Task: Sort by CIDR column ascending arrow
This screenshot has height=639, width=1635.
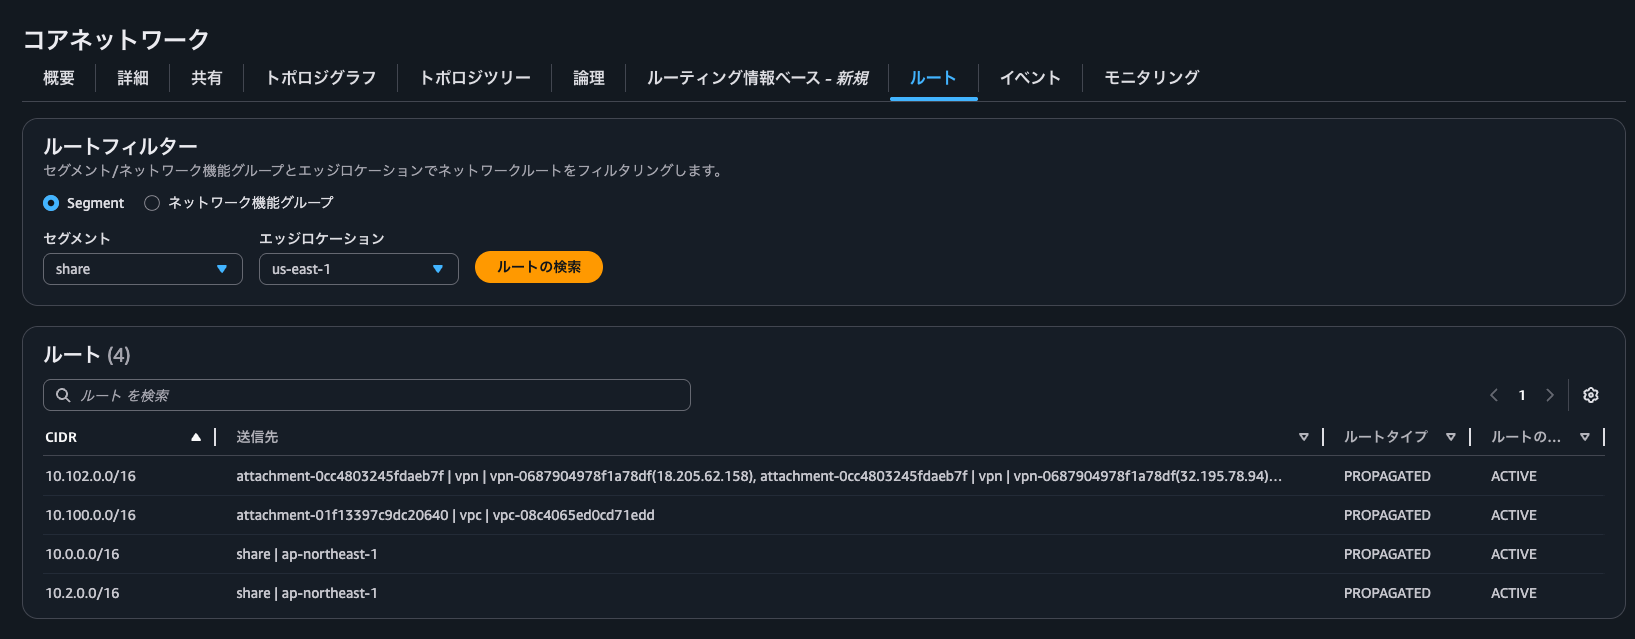Action: tap(196, 437)
